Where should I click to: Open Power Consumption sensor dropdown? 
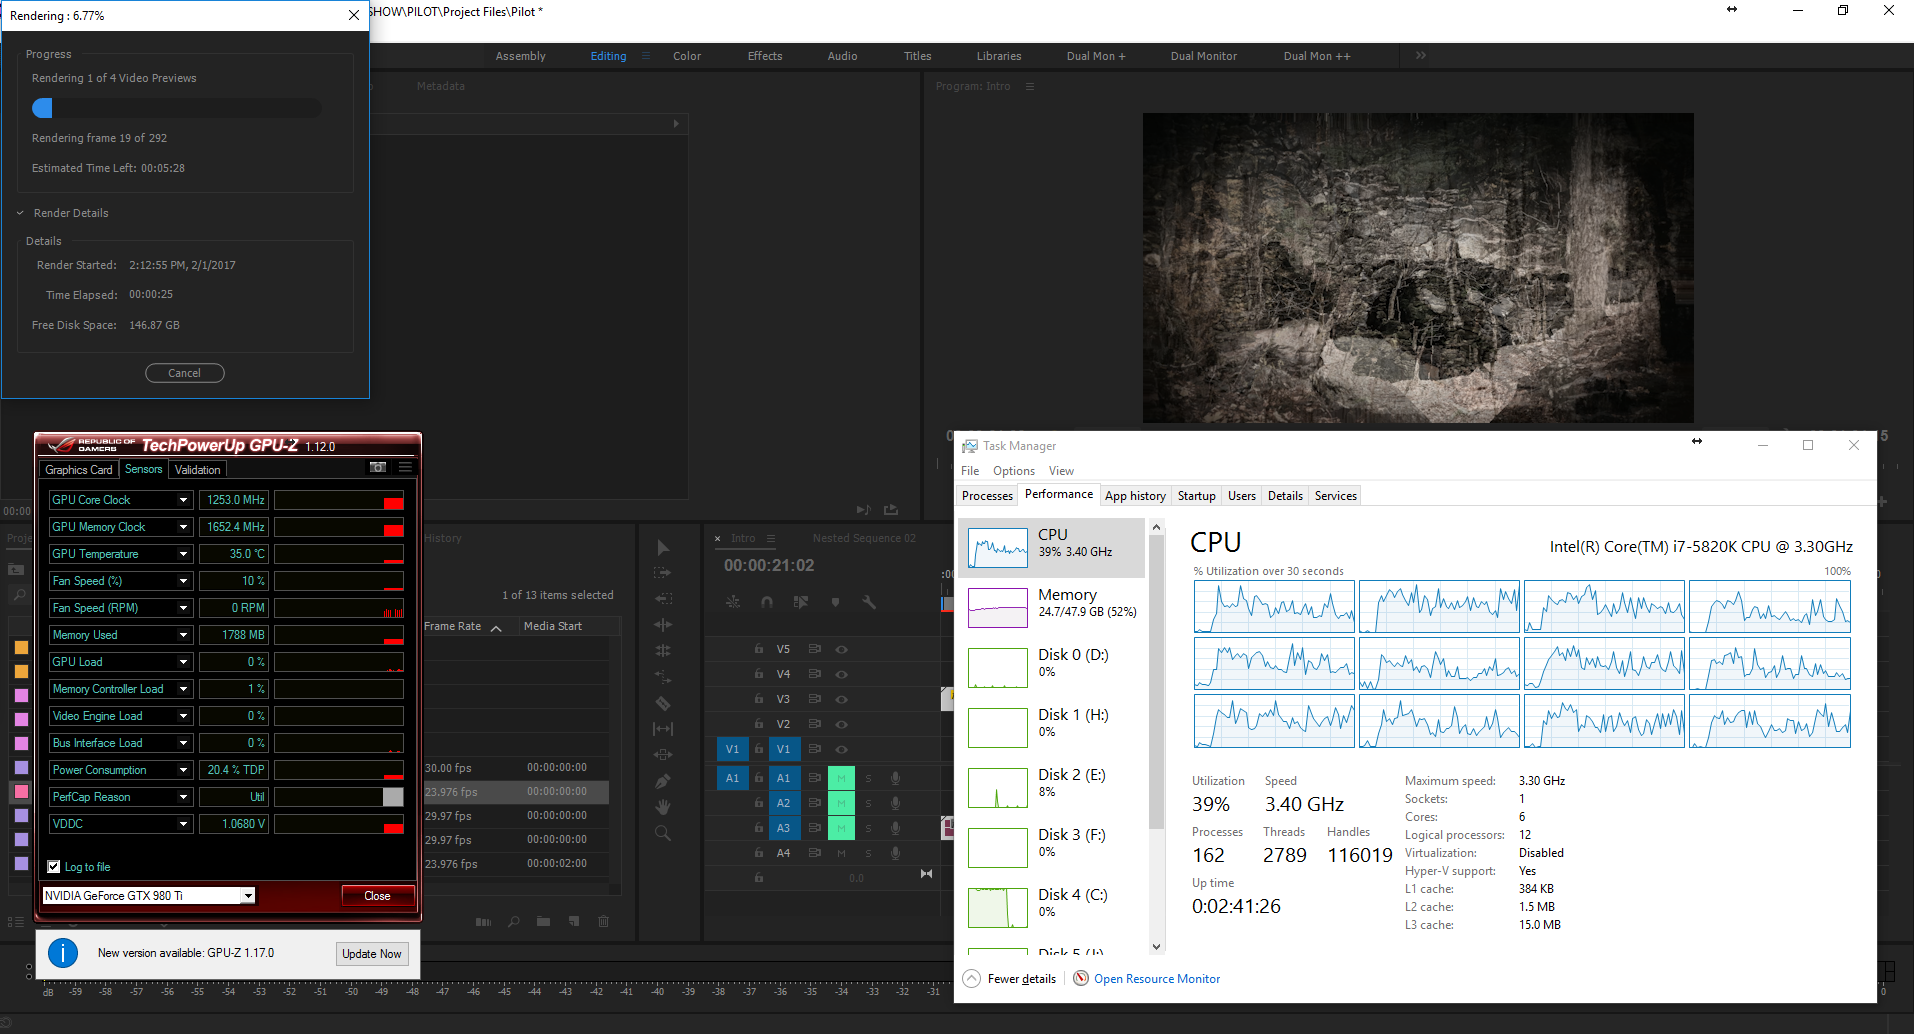[183, 770]
